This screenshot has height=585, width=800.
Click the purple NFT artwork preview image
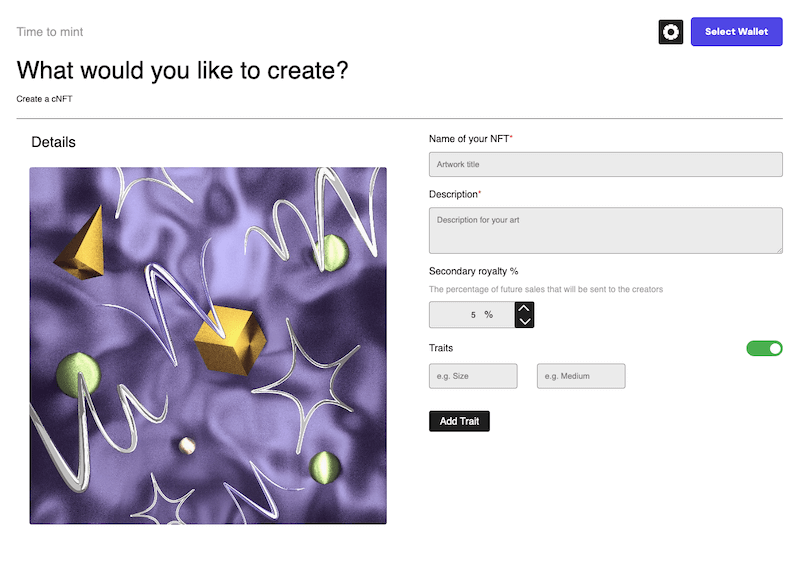[x=208, y=345]
